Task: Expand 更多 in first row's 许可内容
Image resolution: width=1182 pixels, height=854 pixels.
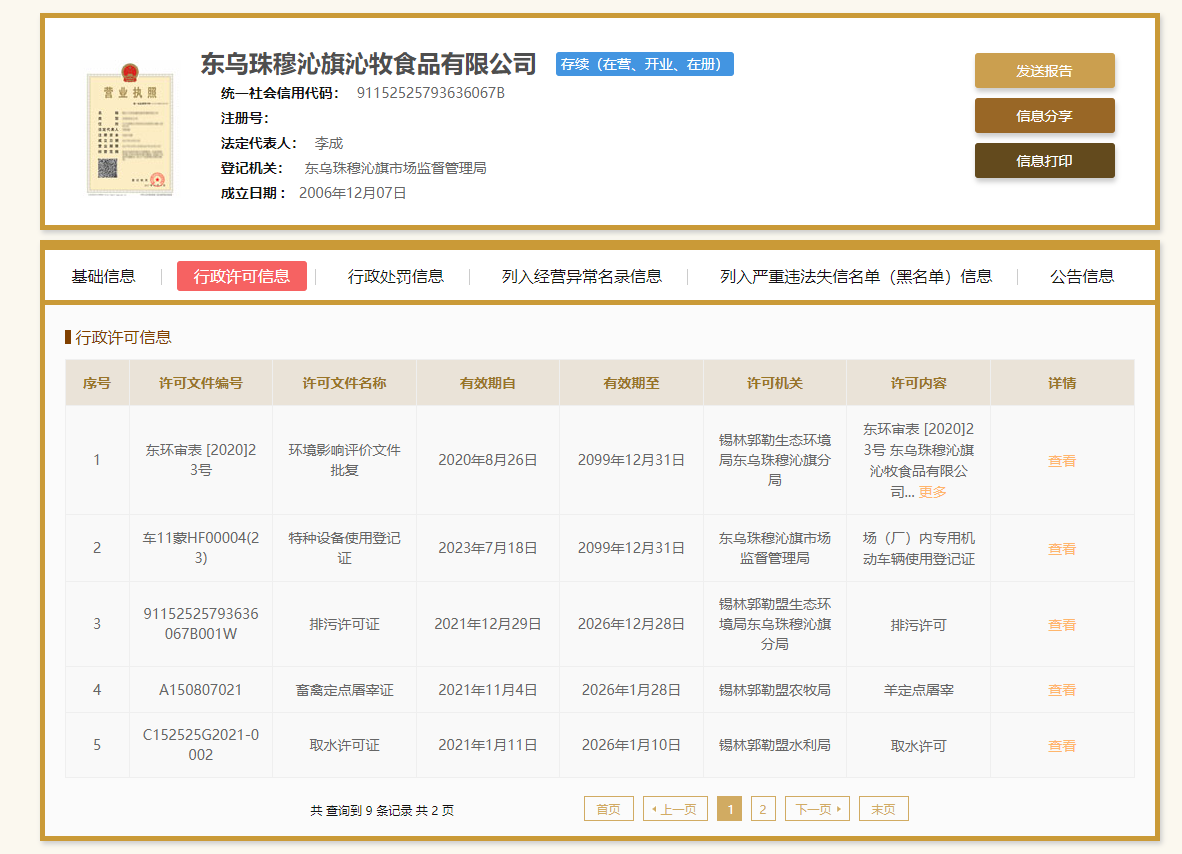Action: [932, 492]
